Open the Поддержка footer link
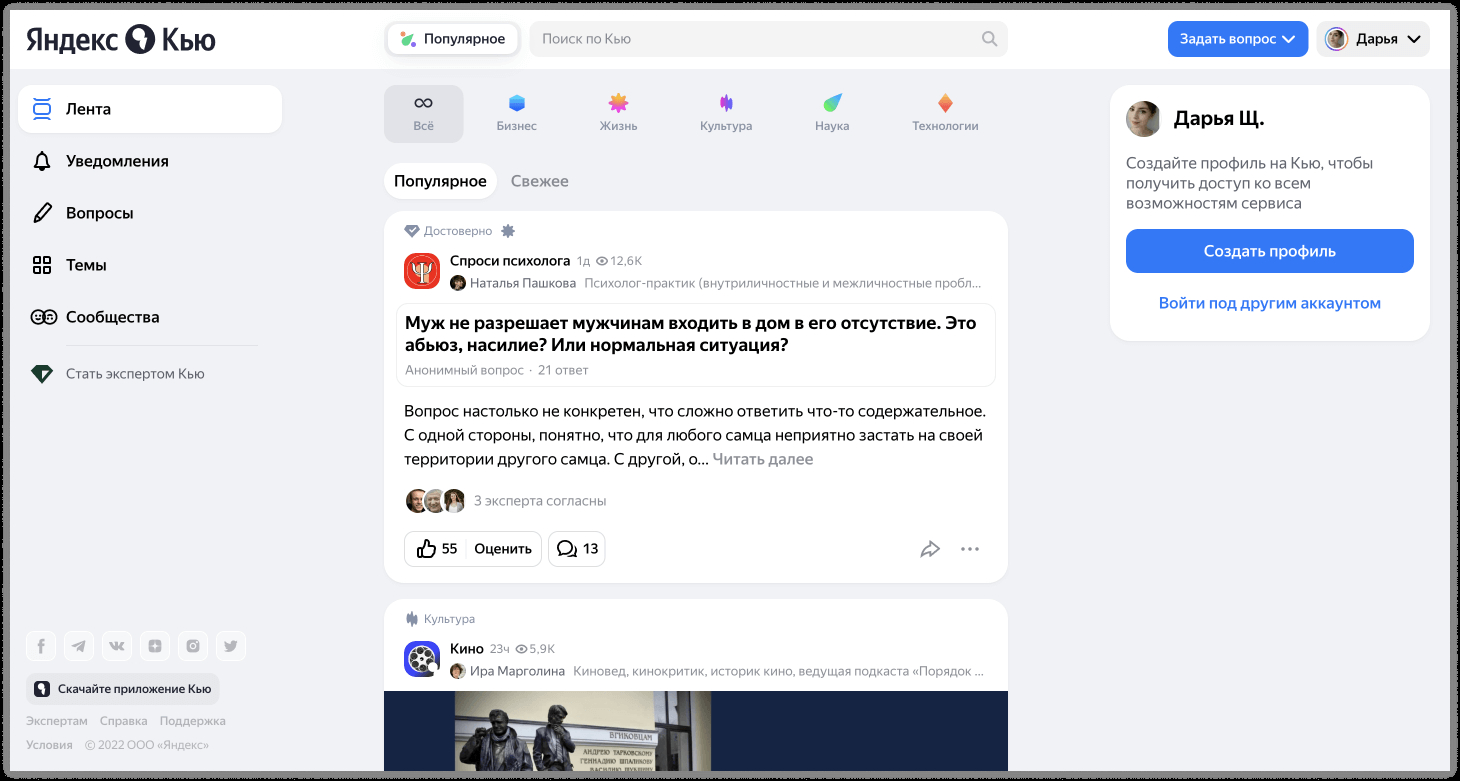Viewport: 1460px width, 781px height. click(193, 721)
